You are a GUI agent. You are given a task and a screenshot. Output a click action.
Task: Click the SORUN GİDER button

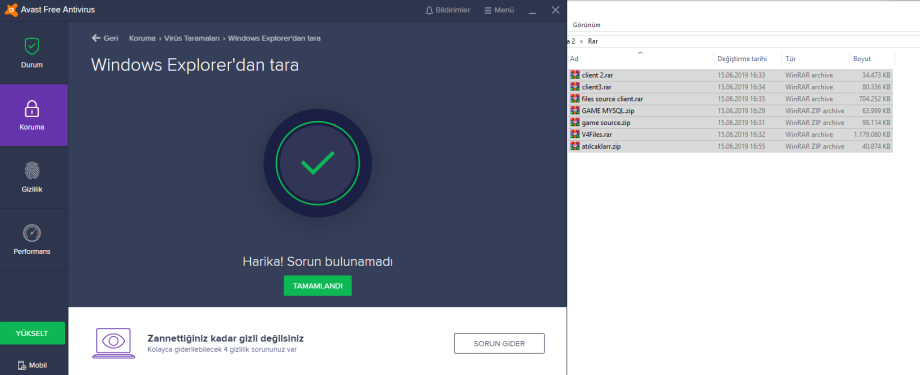click(499, 343)
